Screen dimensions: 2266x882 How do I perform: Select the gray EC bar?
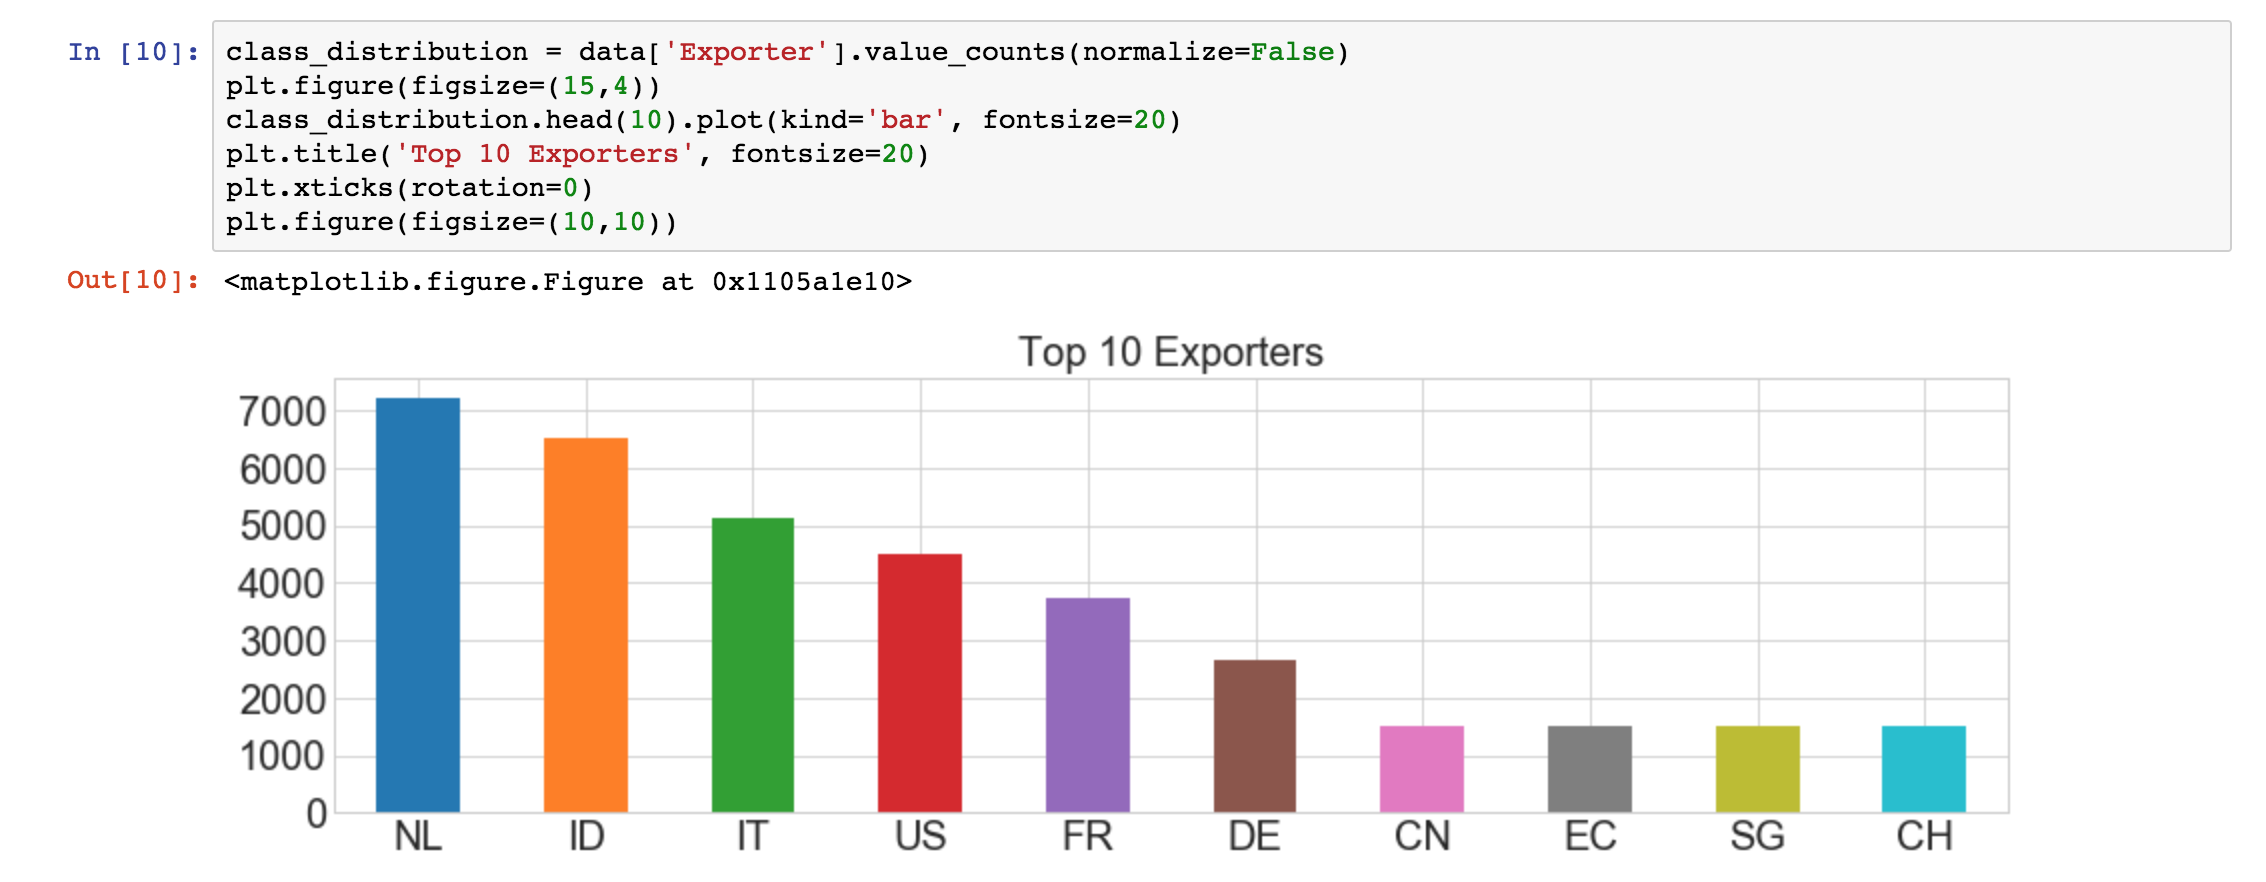click(x=1590, y=769)
